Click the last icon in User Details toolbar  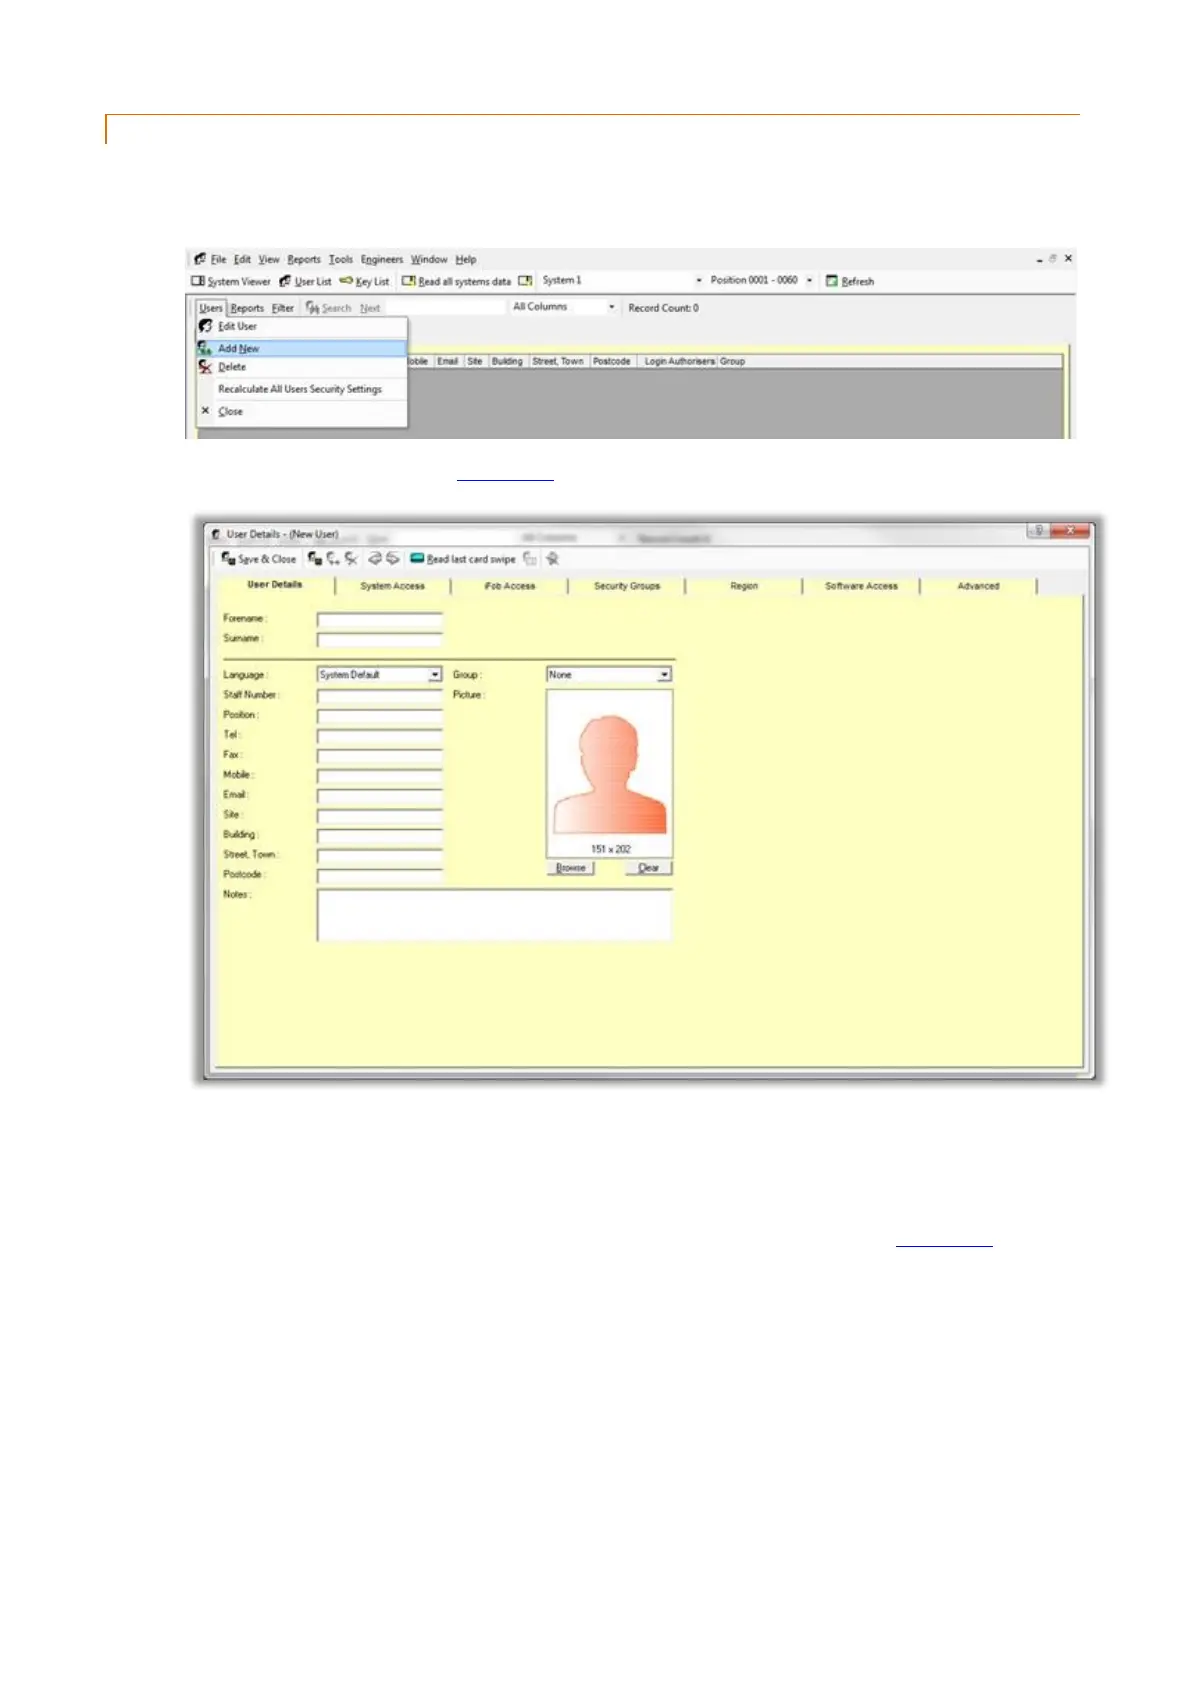(x=552, y=559)
